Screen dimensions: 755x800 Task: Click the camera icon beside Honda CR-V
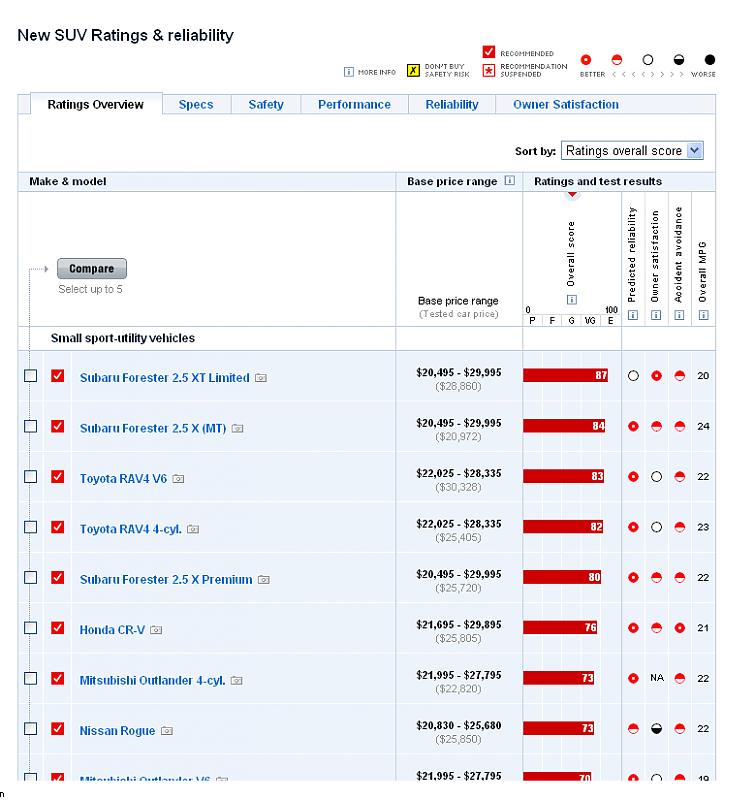coord(156,630)
